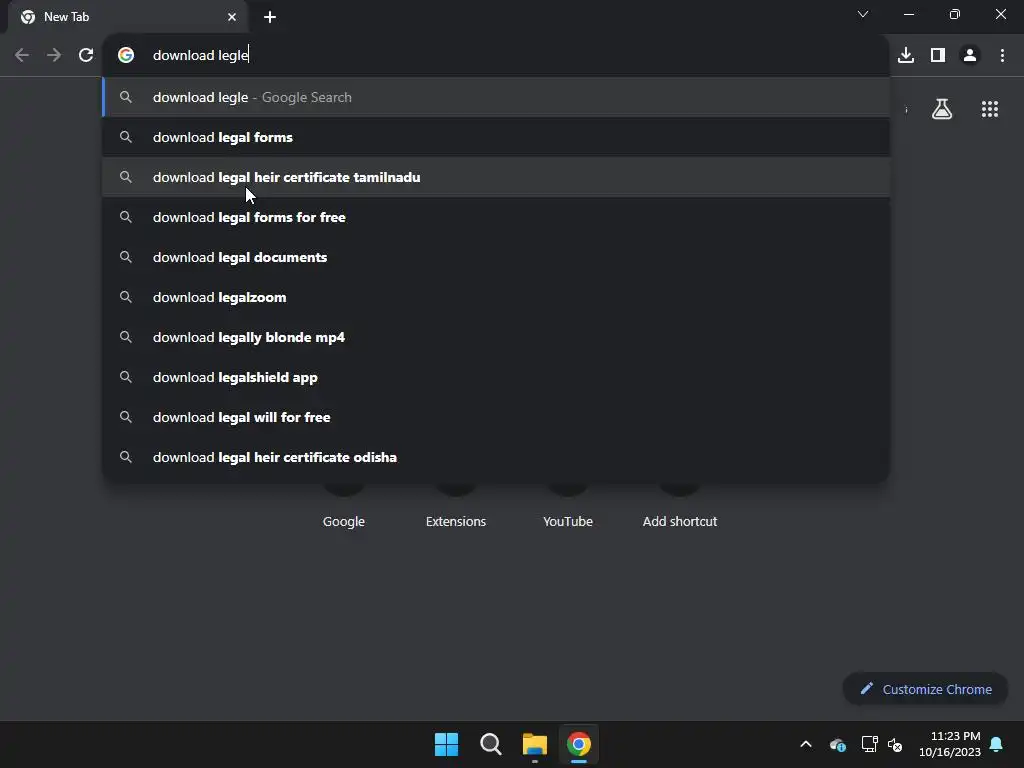This screenshot has height=768, width=1024.
Task: Pick 'download legal heir certificate tamilnadu'
Action: [496, 177]
